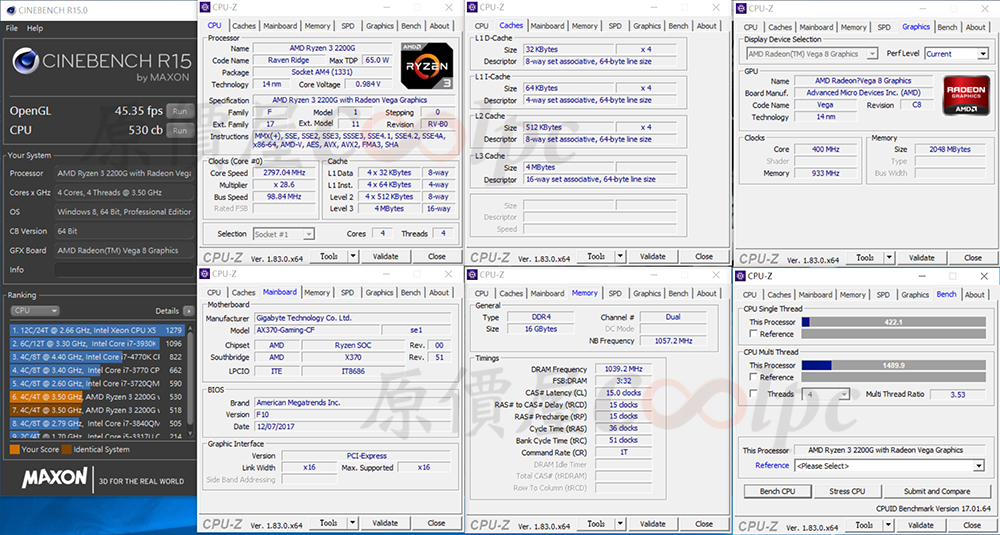Click the CPU-Z title icon in the Caches window
The image size is (1000, 535).
point(473,7)
